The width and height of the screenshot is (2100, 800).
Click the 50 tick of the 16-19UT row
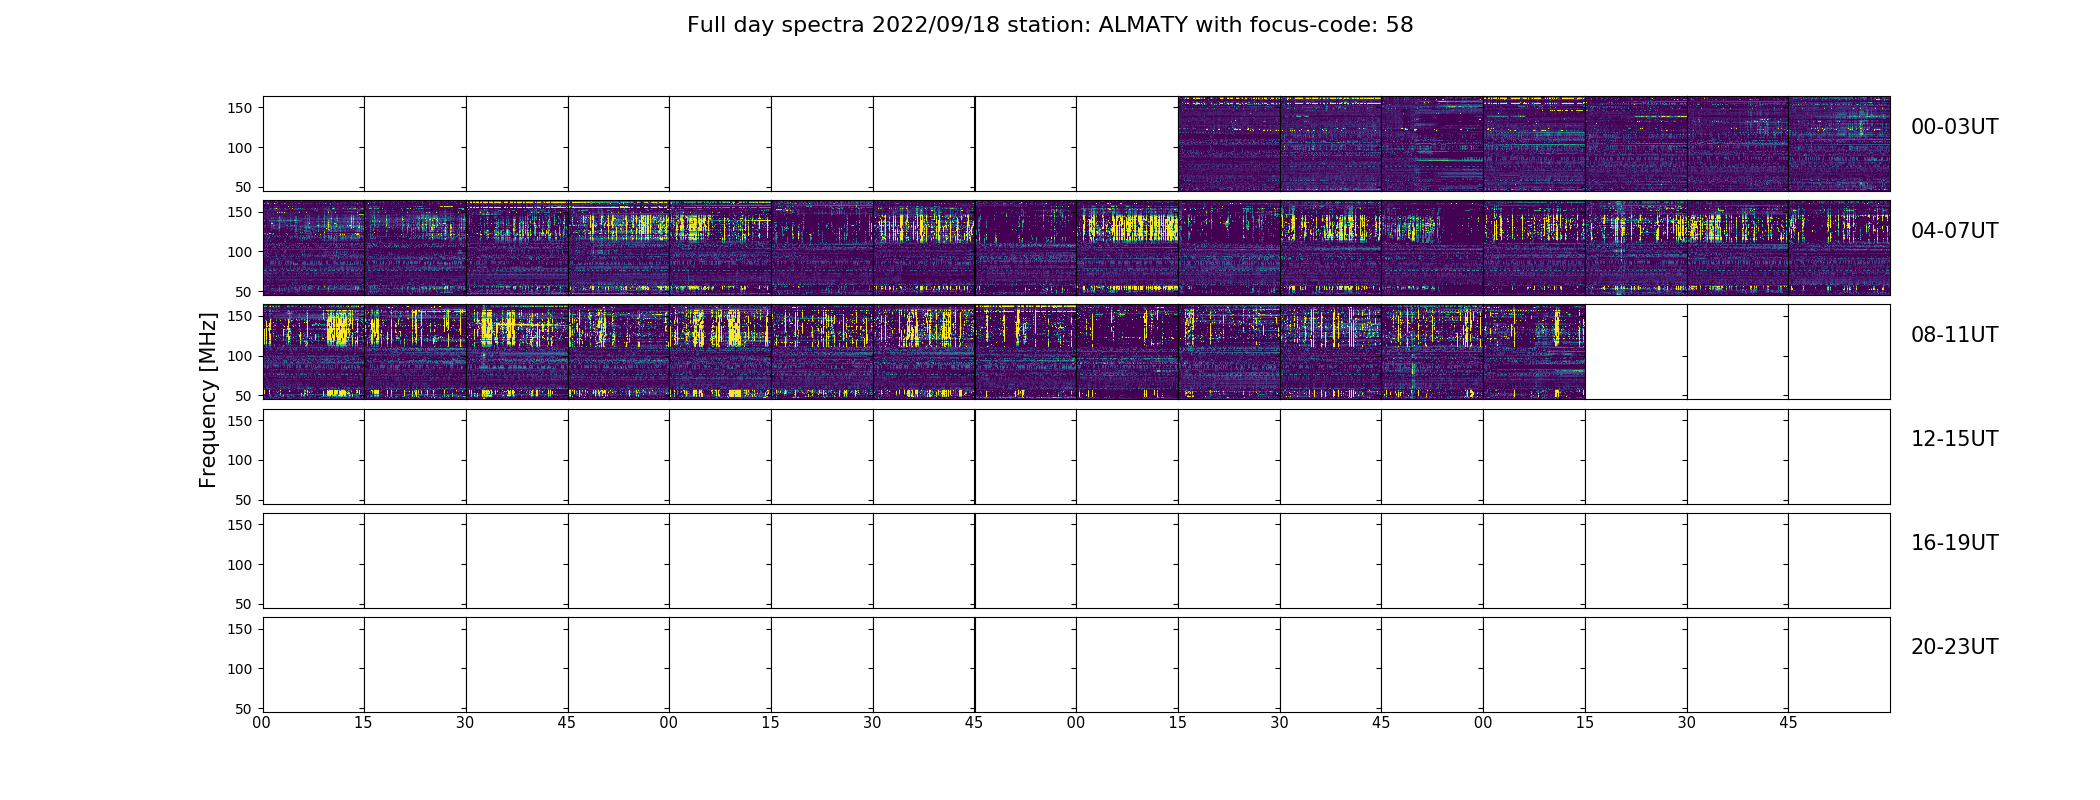(245, 604)
